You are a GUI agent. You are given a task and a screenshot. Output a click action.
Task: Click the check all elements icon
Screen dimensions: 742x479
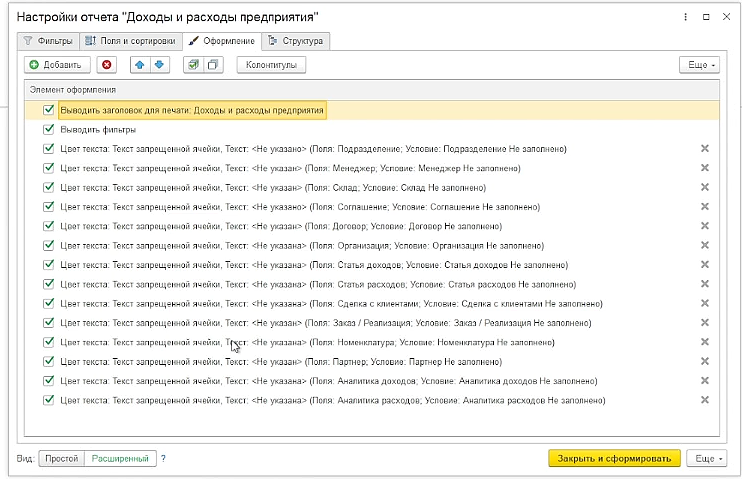click(193, 65)
